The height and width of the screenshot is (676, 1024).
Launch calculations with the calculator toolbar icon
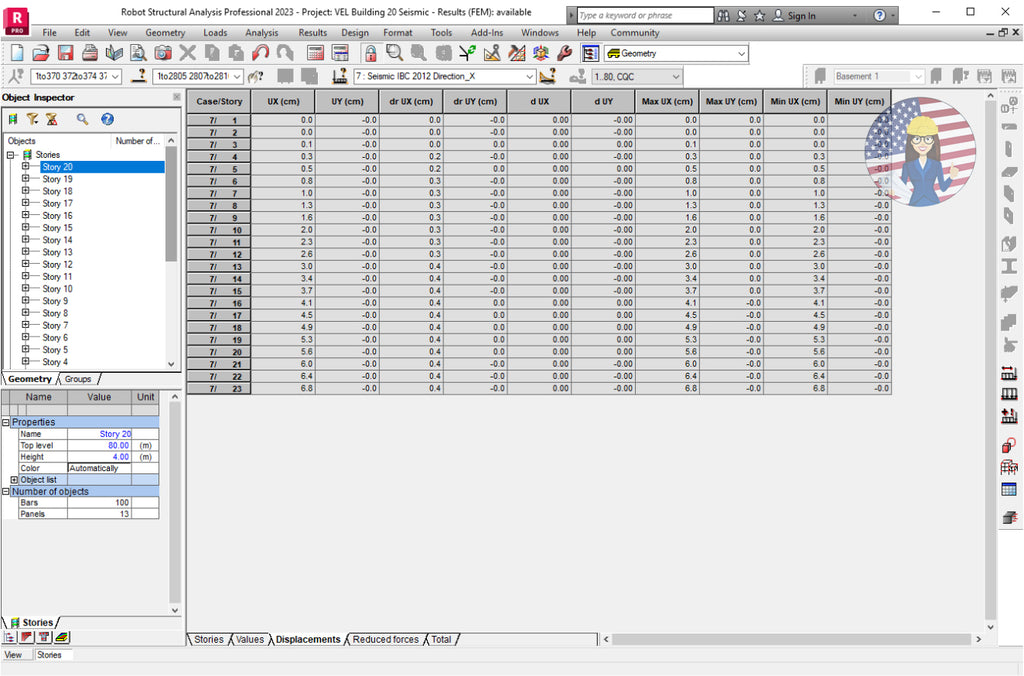click(316, 53)
